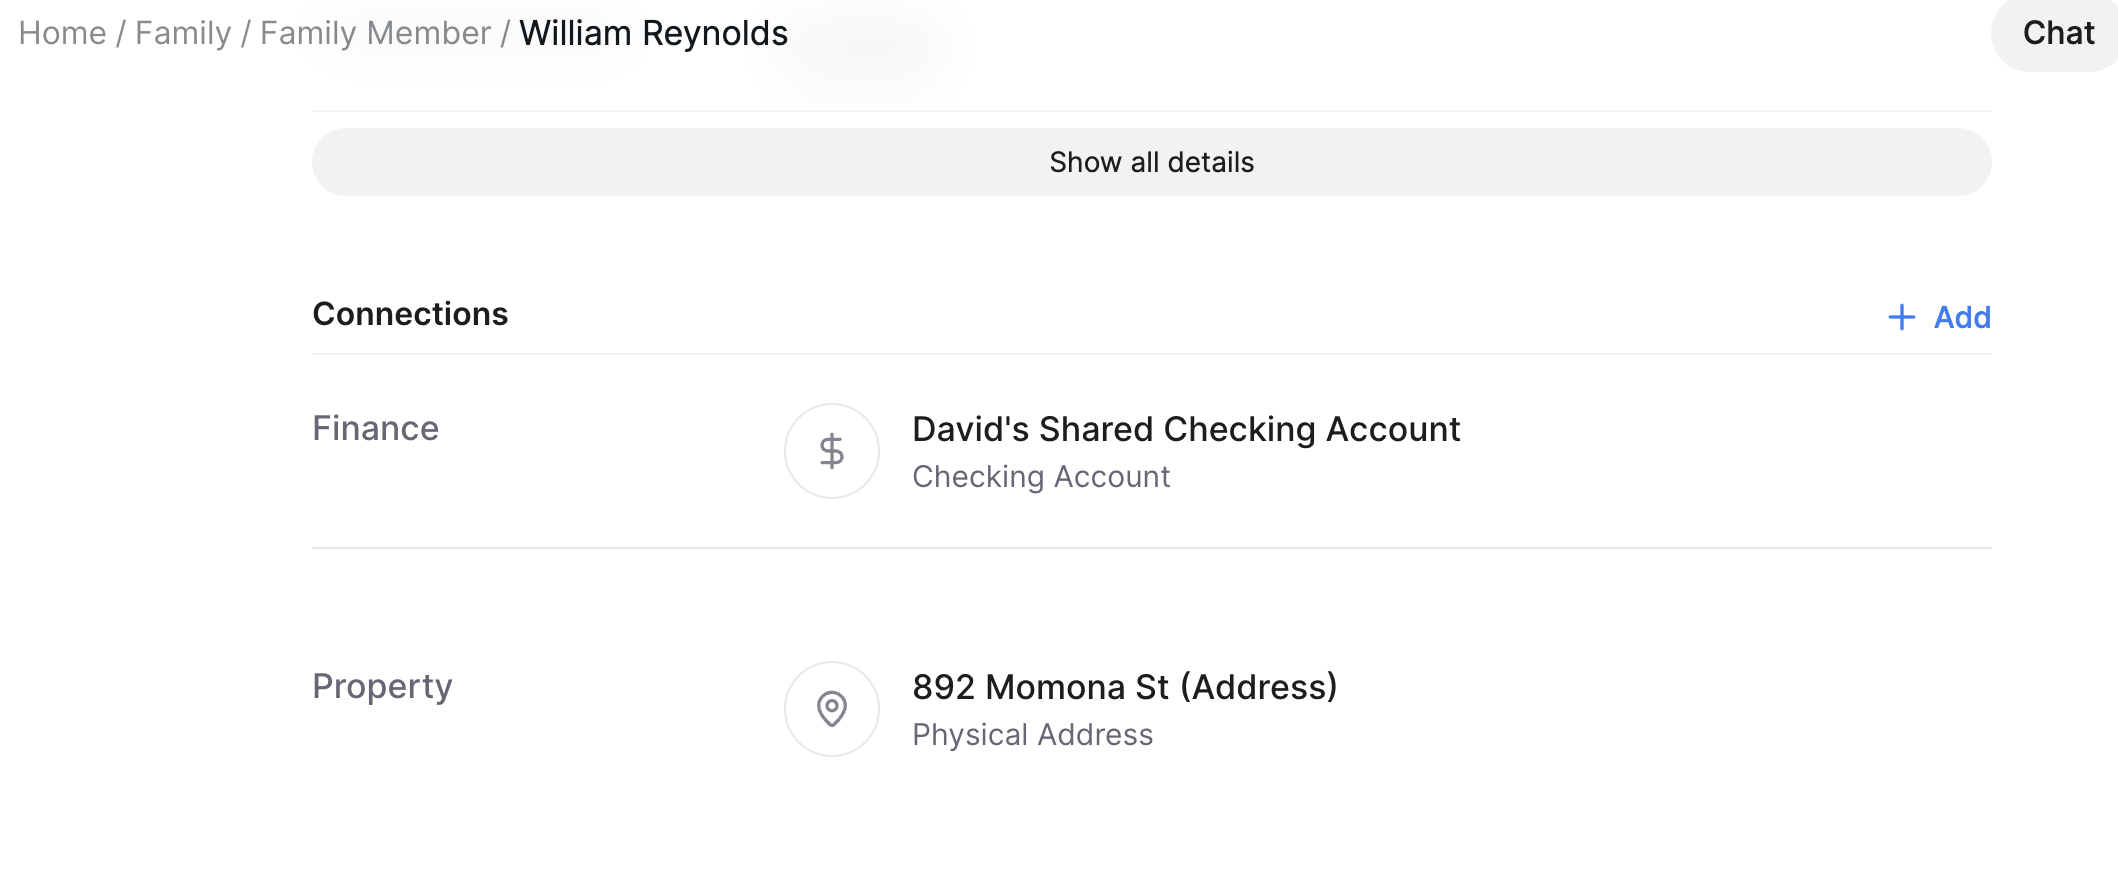Click the Connections section heading
Screen dimensions: 2118x894
[x=410, y=314]
